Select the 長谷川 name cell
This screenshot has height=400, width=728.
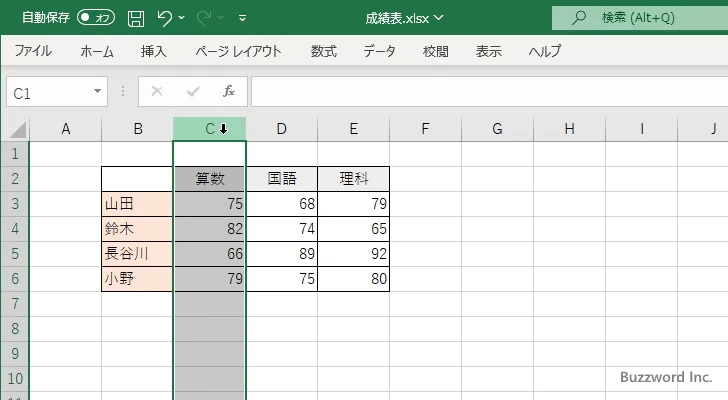point(137,254)
